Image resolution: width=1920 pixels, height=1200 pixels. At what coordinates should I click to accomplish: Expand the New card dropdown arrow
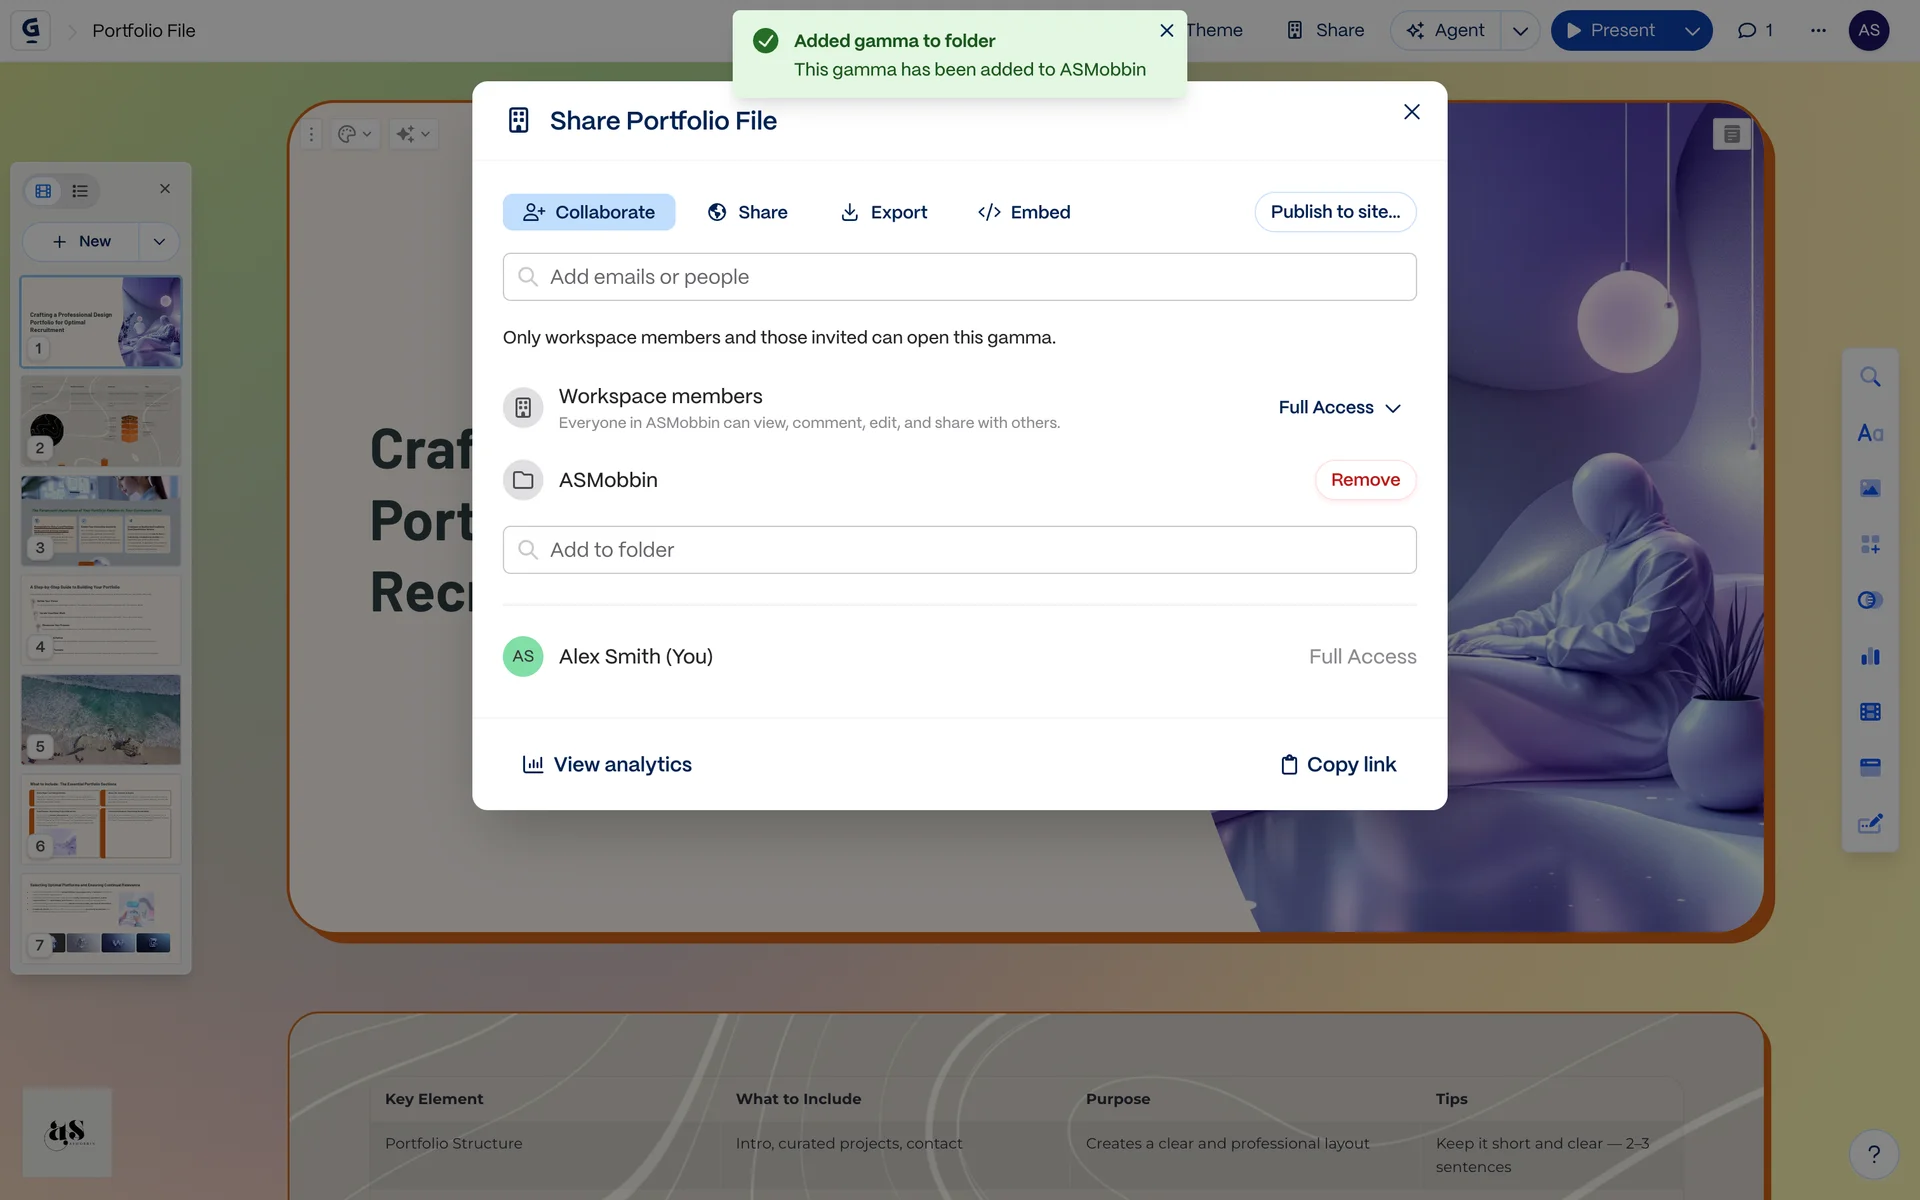pyautogui.click(x=159, y=242)
